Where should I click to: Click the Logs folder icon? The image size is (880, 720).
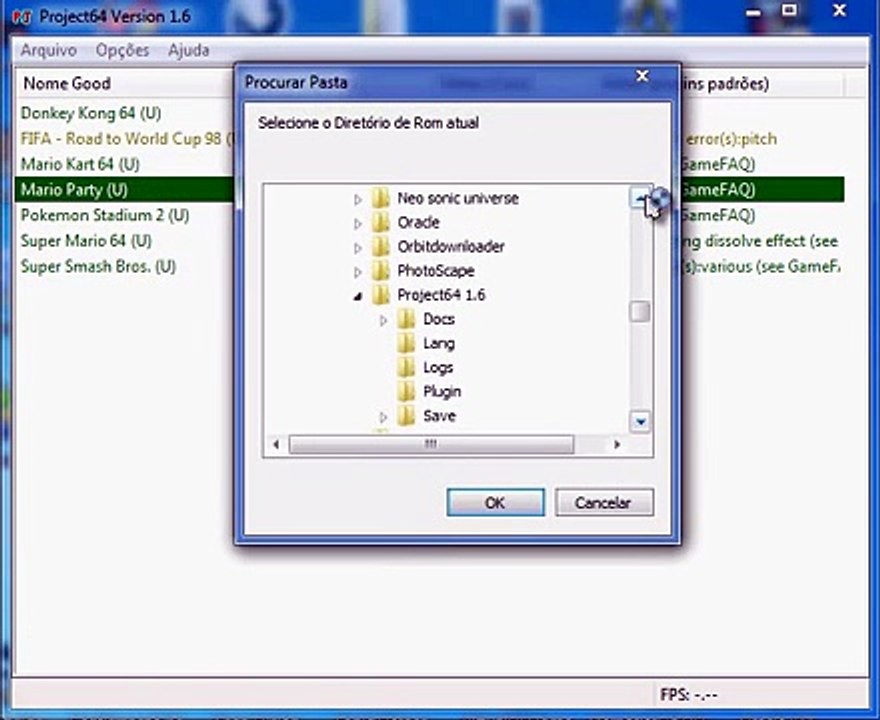(x=406, y=367)
